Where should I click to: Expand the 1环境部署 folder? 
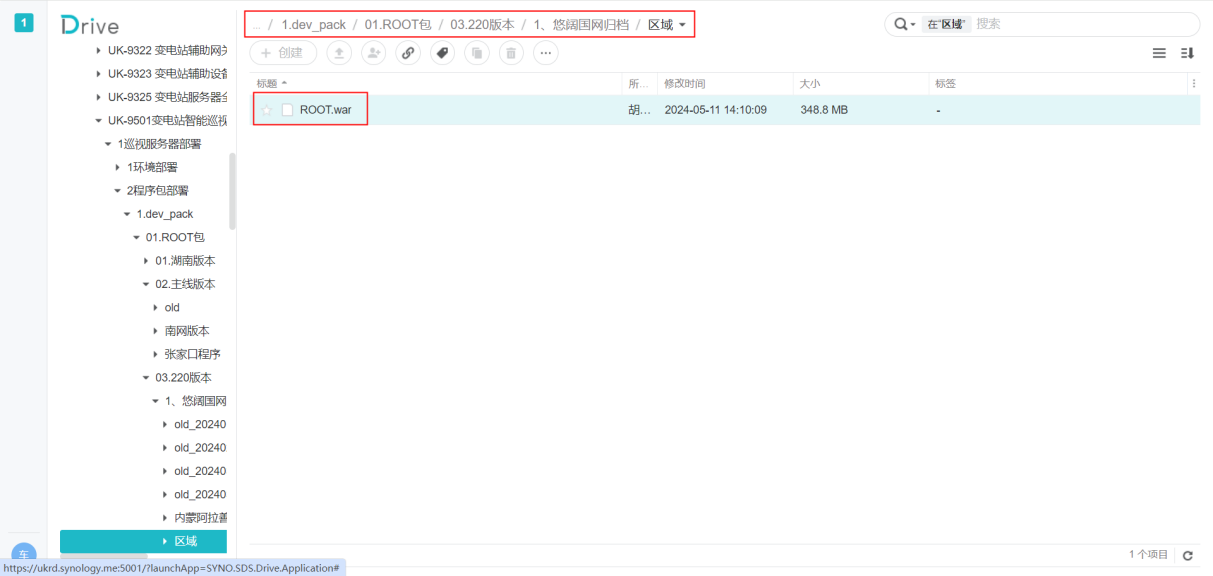(x=117, y=167)
